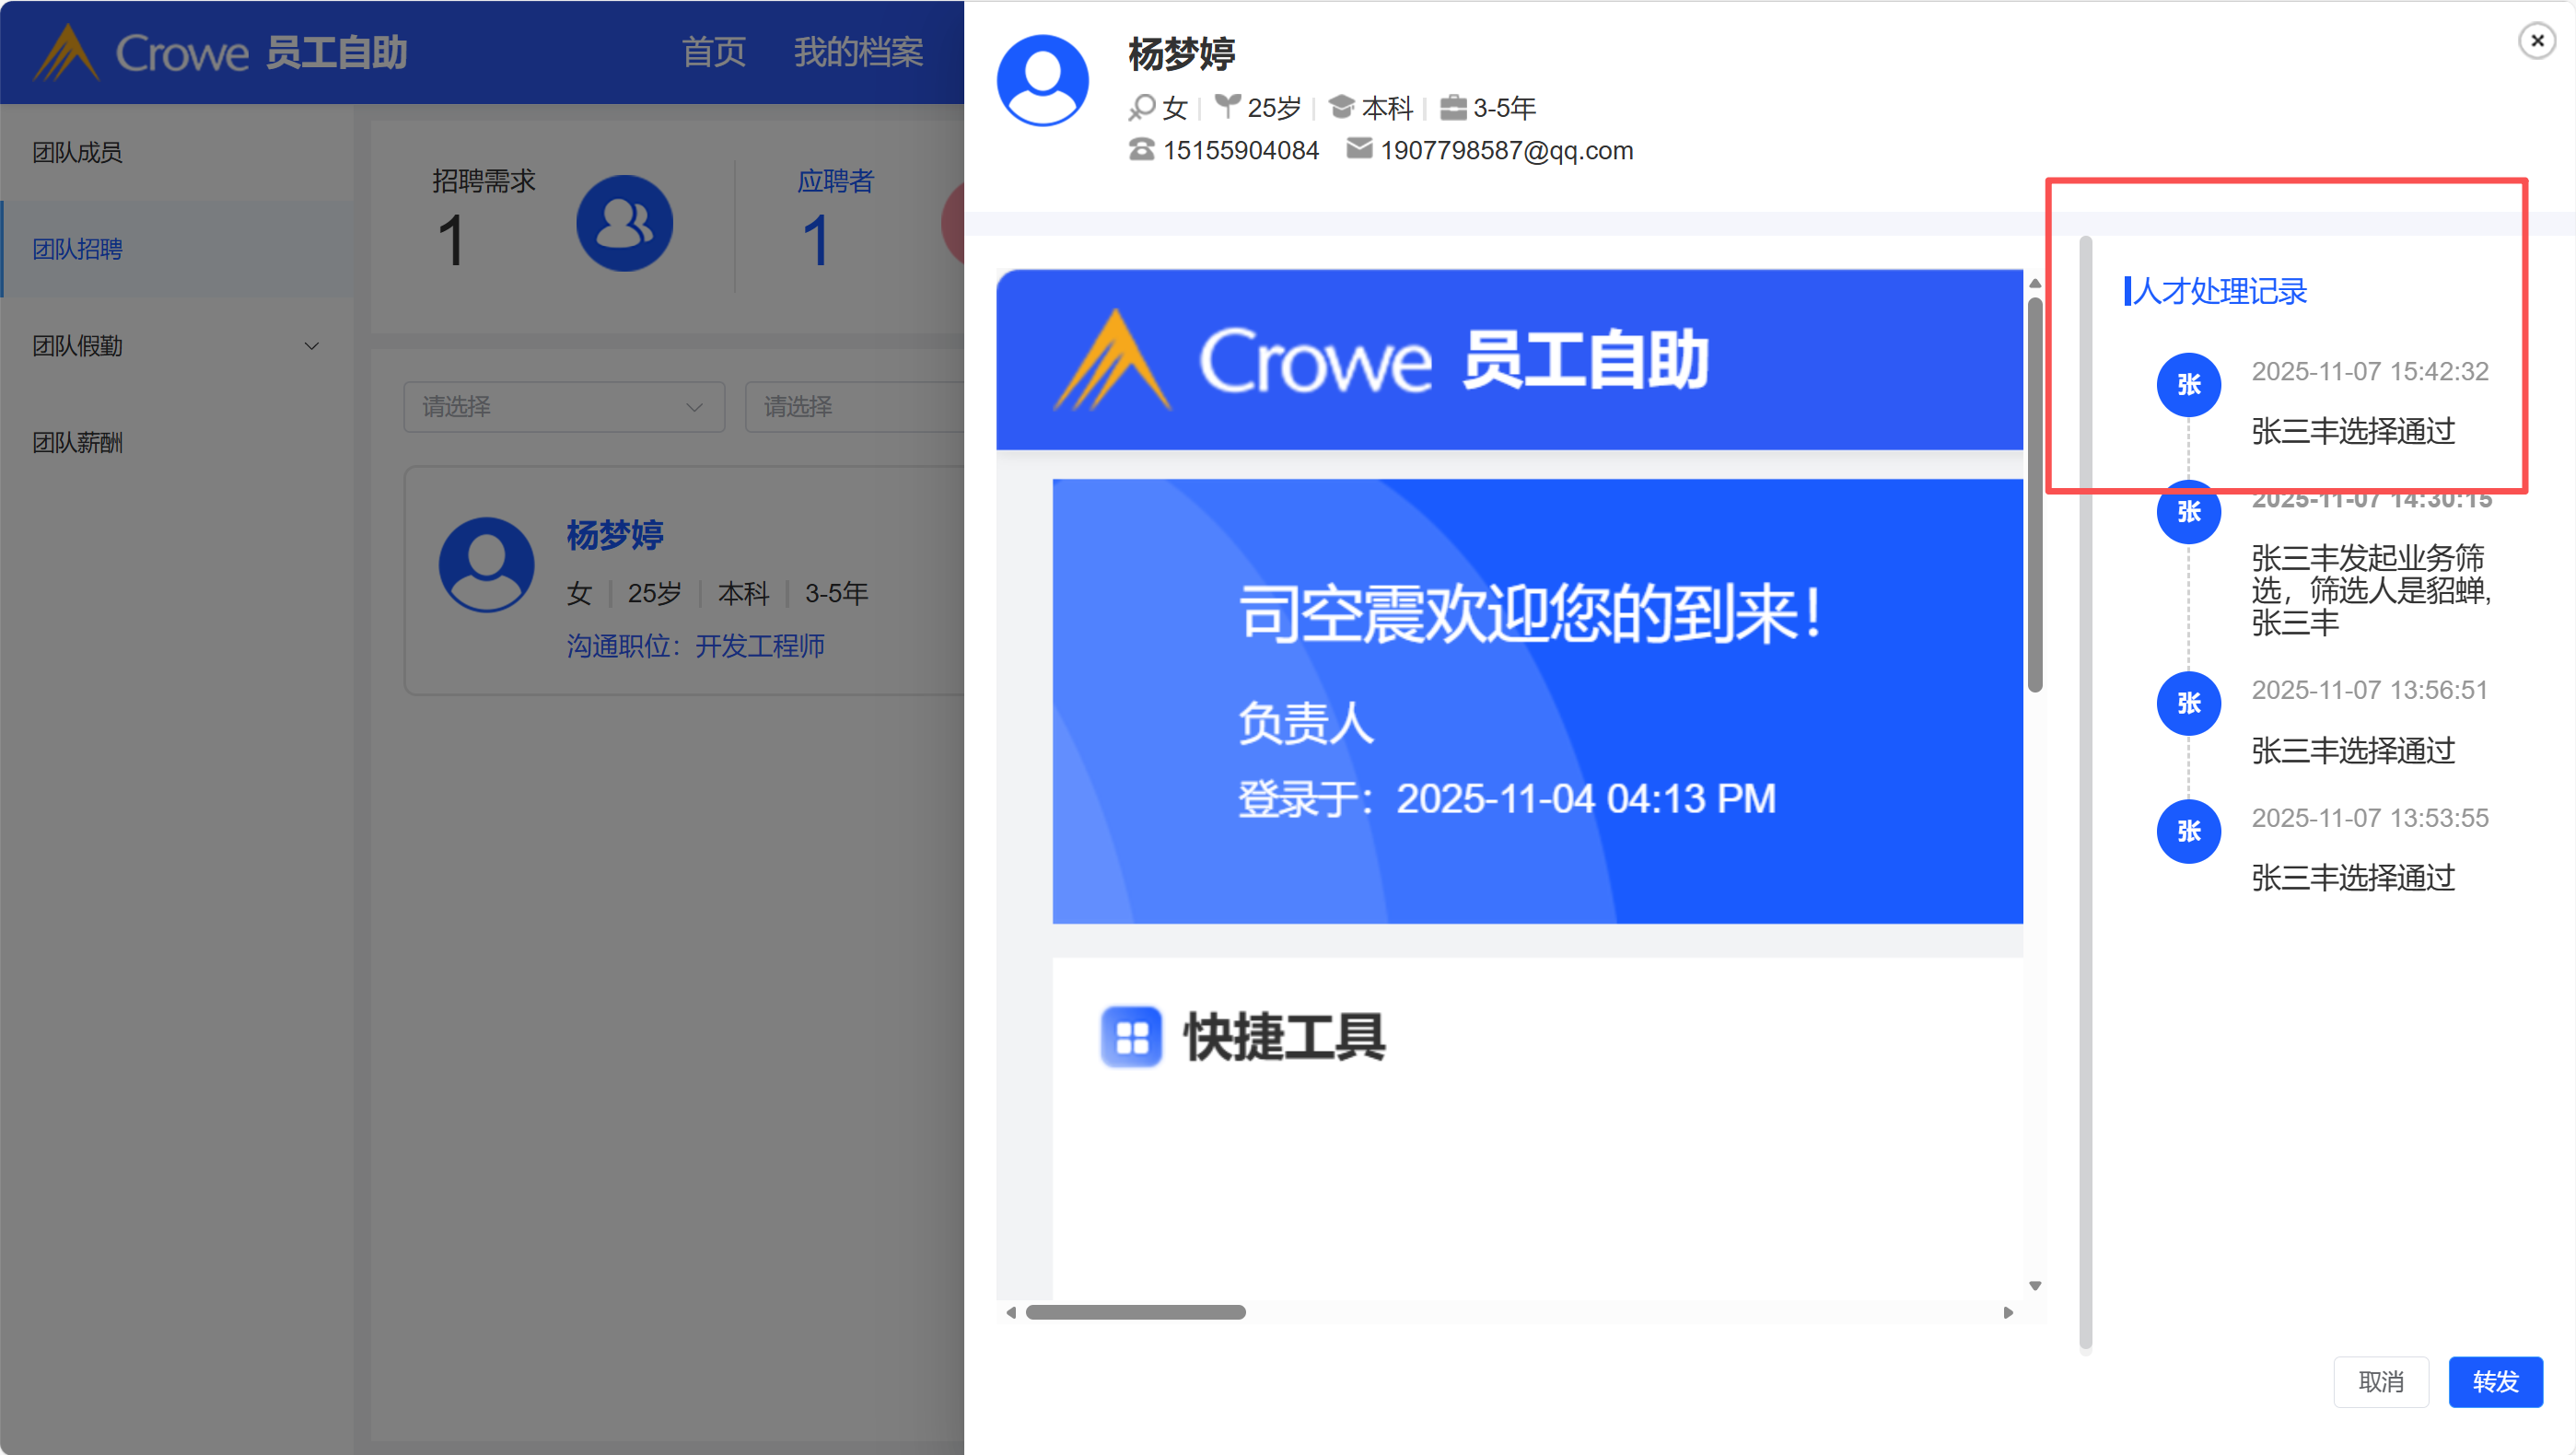Click the recruitment demand people icon

tap(624, 223)
